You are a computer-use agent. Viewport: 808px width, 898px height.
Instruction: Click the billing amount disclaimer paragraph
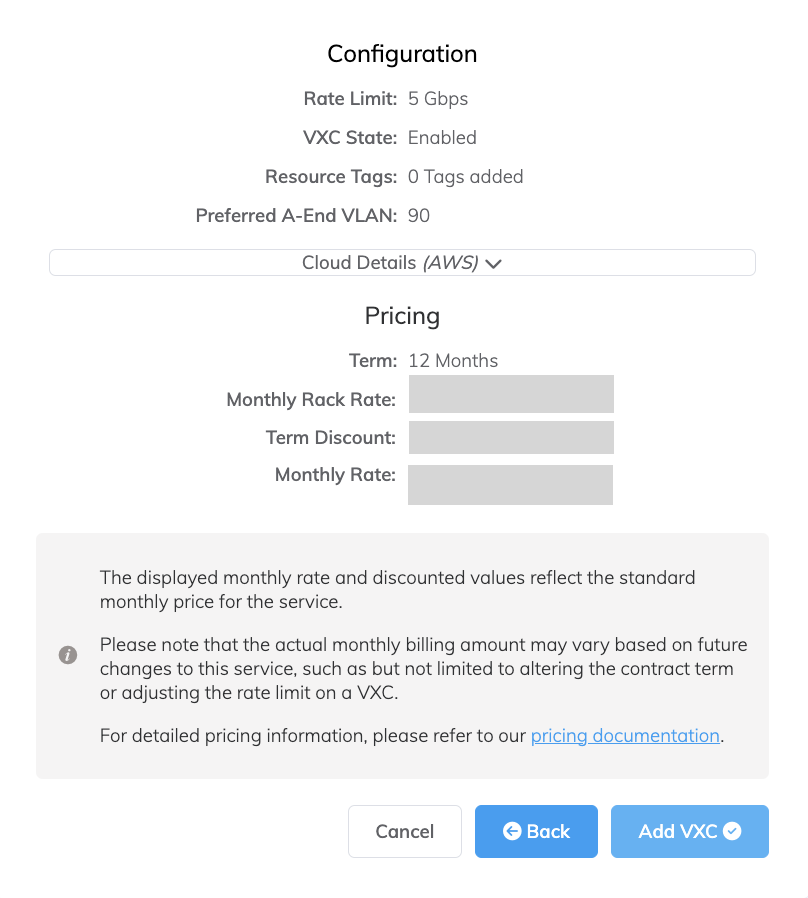tap(423, 667)
